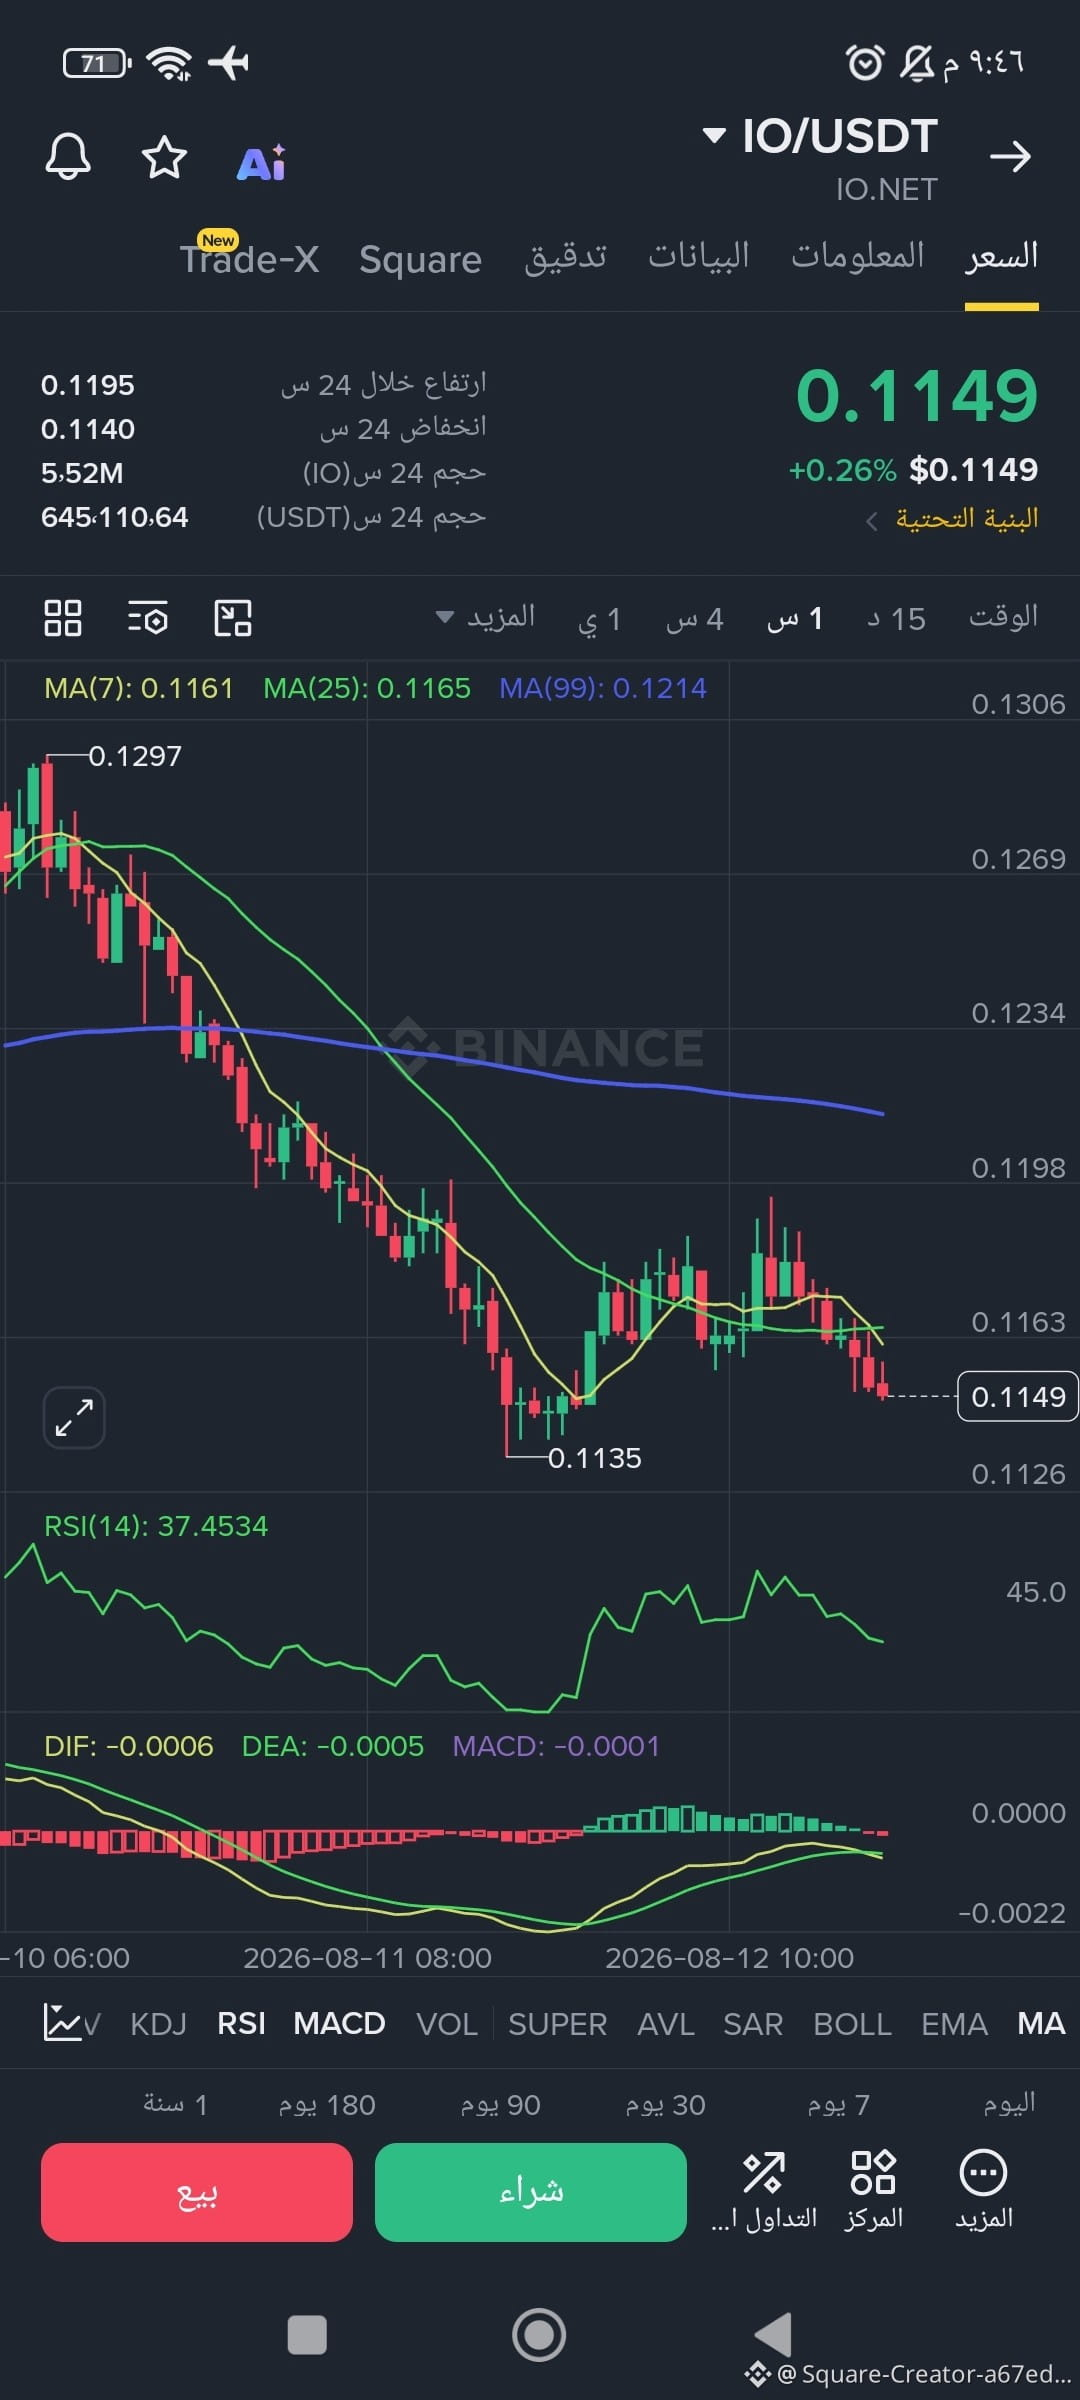1080x2400 pixels.
Task: Select the 7 يوم performance range
Action: click(x=838, y=2104)
